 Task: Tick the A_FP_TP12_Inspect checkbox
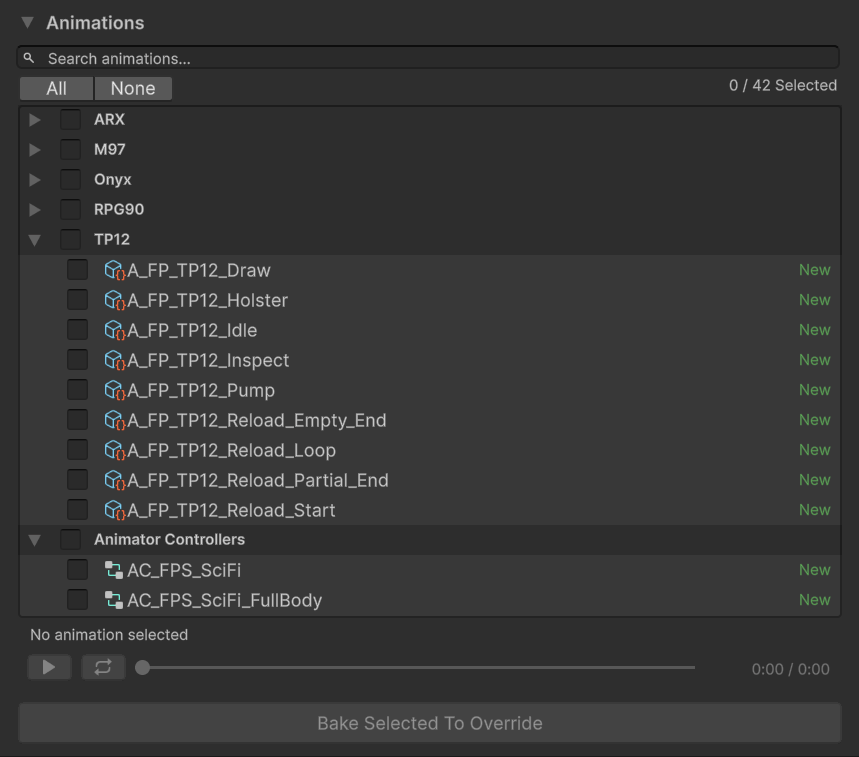pos(77,360)
